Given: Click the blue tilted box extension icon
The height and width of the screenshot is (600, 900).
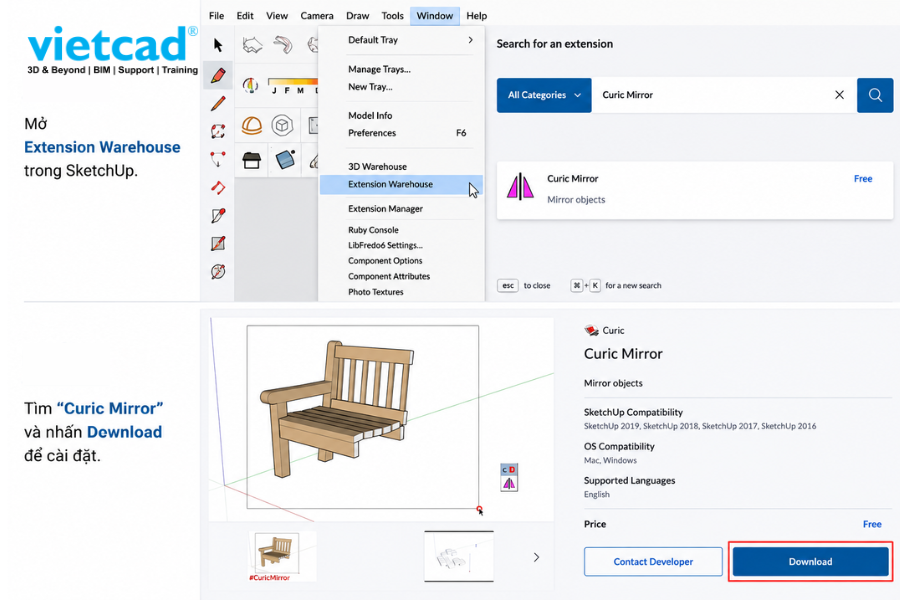Looking at the screenshot, I should [285, 160].
